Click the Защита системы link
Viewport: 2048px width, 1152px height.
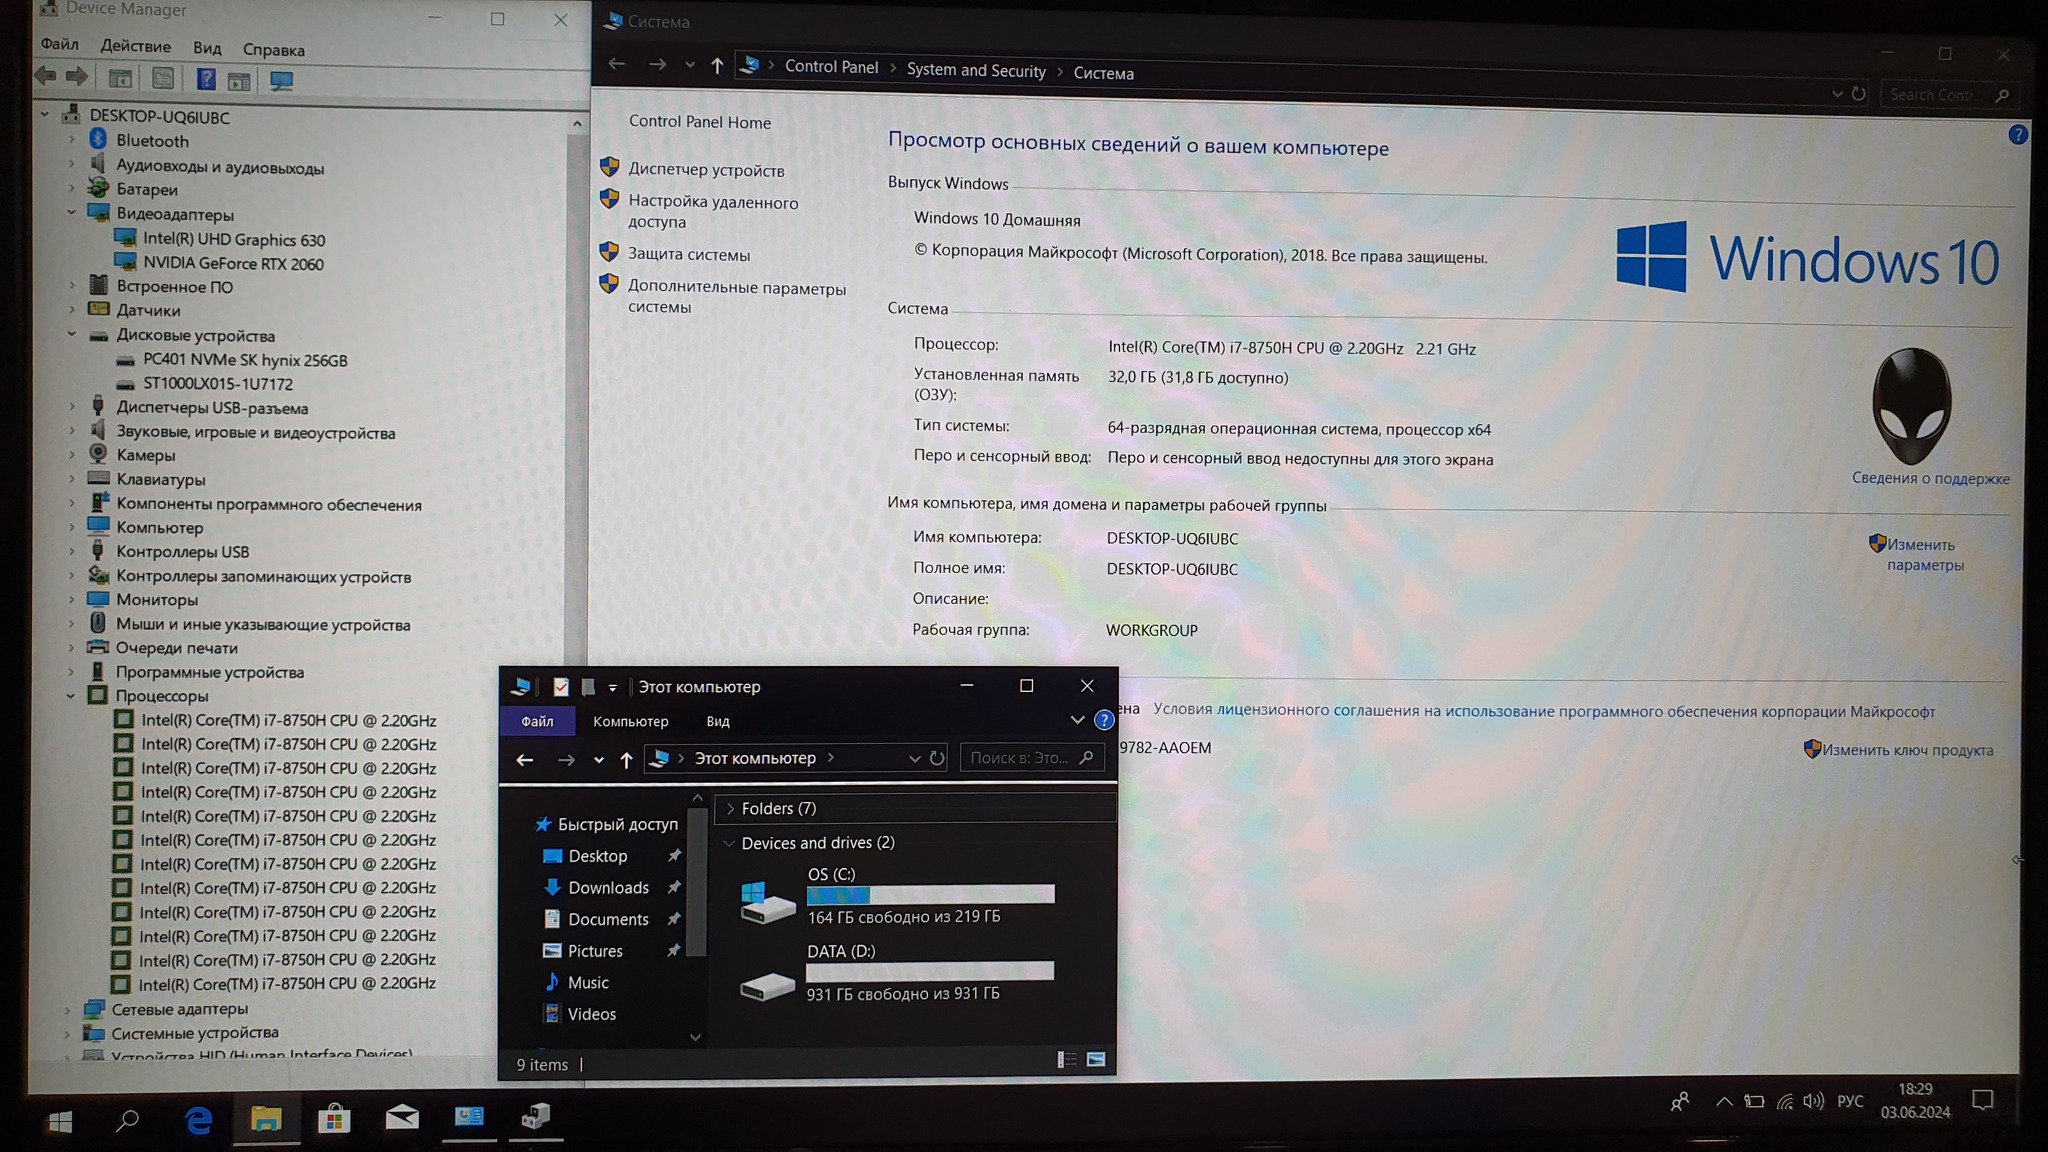(x=688, y=255)
